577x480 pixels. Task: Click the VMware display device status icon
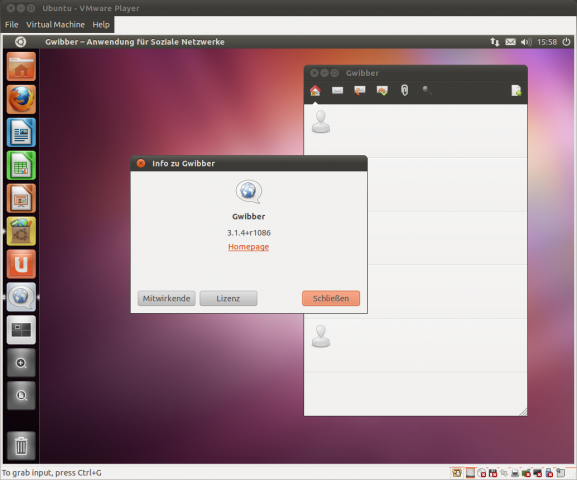[x=538, y=473]
